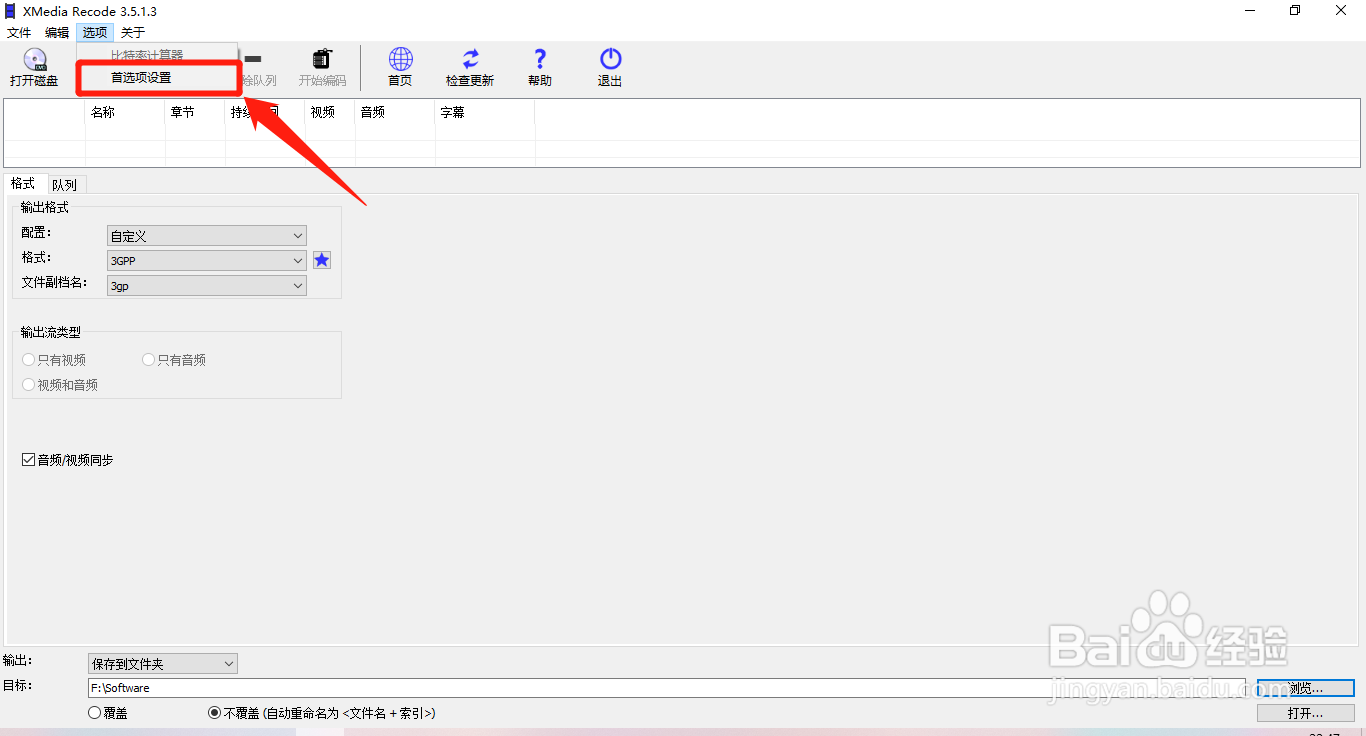This screenshot has width=1366, height=736.
Task: Open the 关于 menu
Action: pyautogui.click(x=133, y=33)
